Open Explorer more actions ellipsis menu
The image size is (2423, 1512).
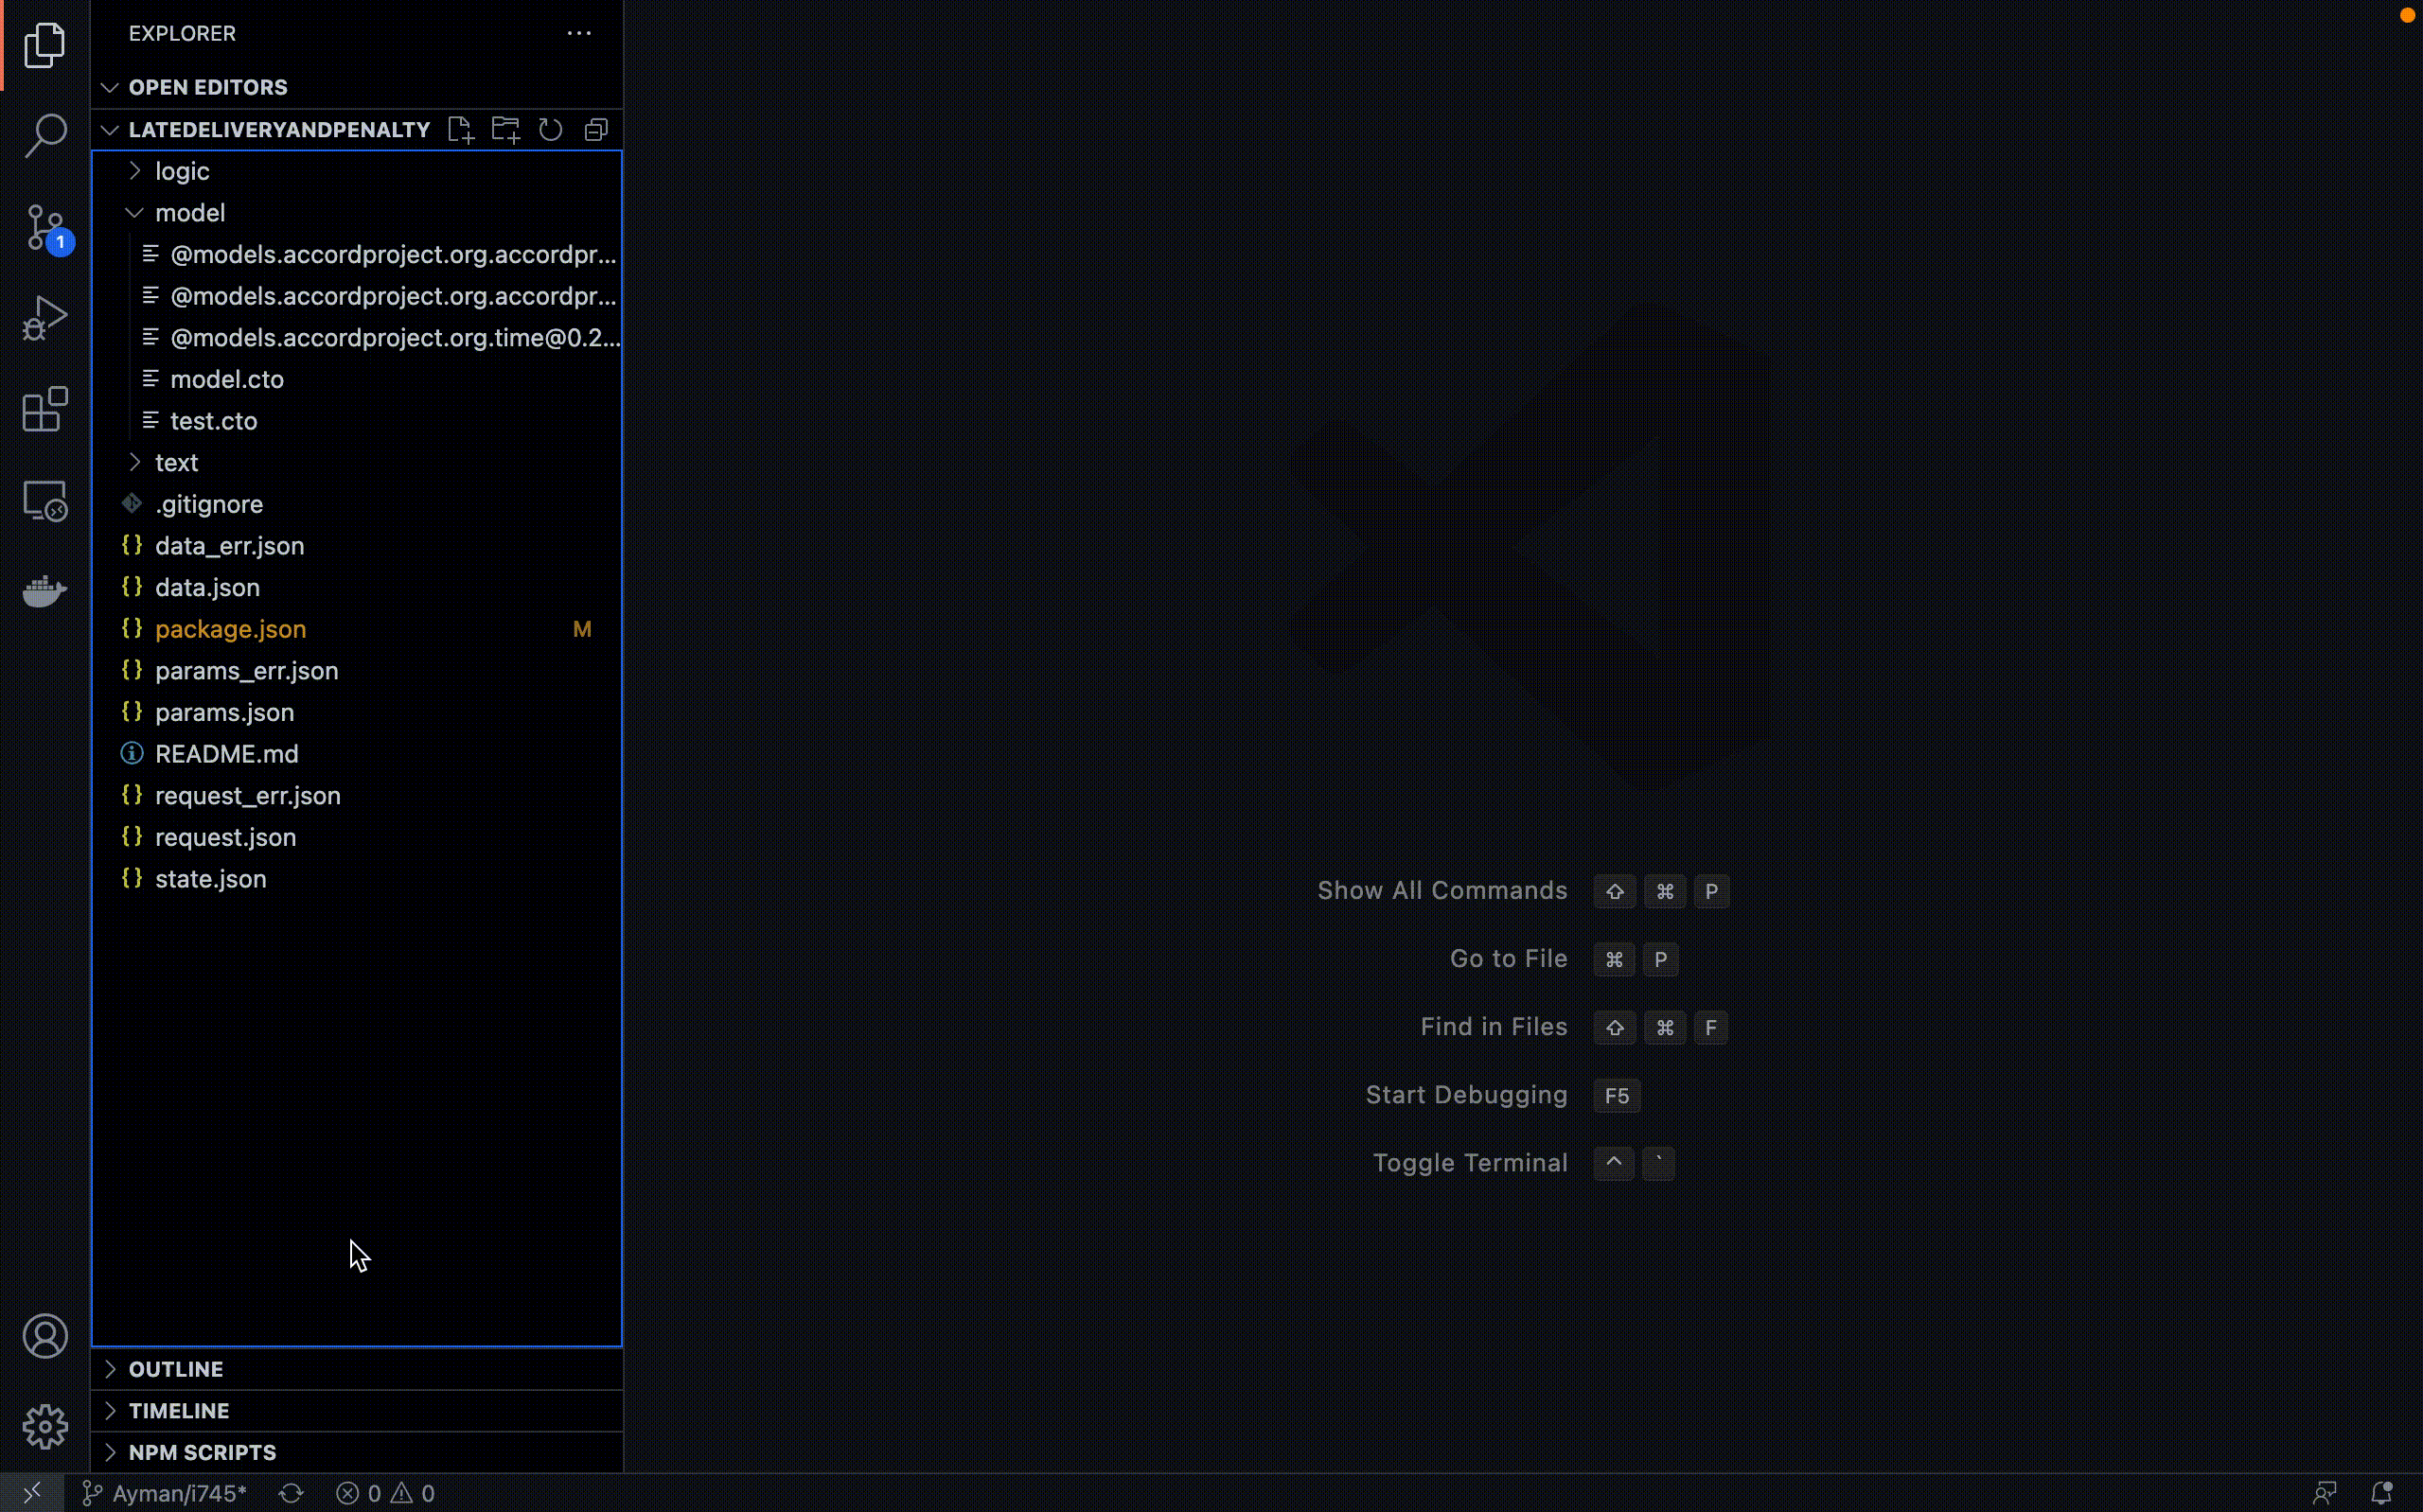579,33
